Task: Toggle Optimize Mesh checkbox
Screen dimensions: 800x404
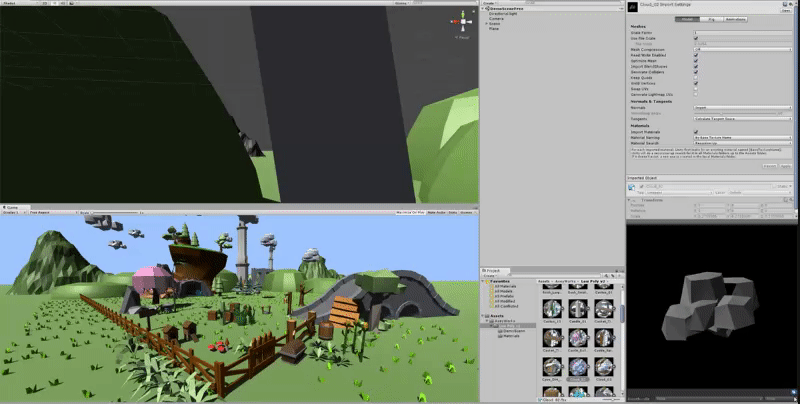Action: pyautogui.click(x=695, y=61)
